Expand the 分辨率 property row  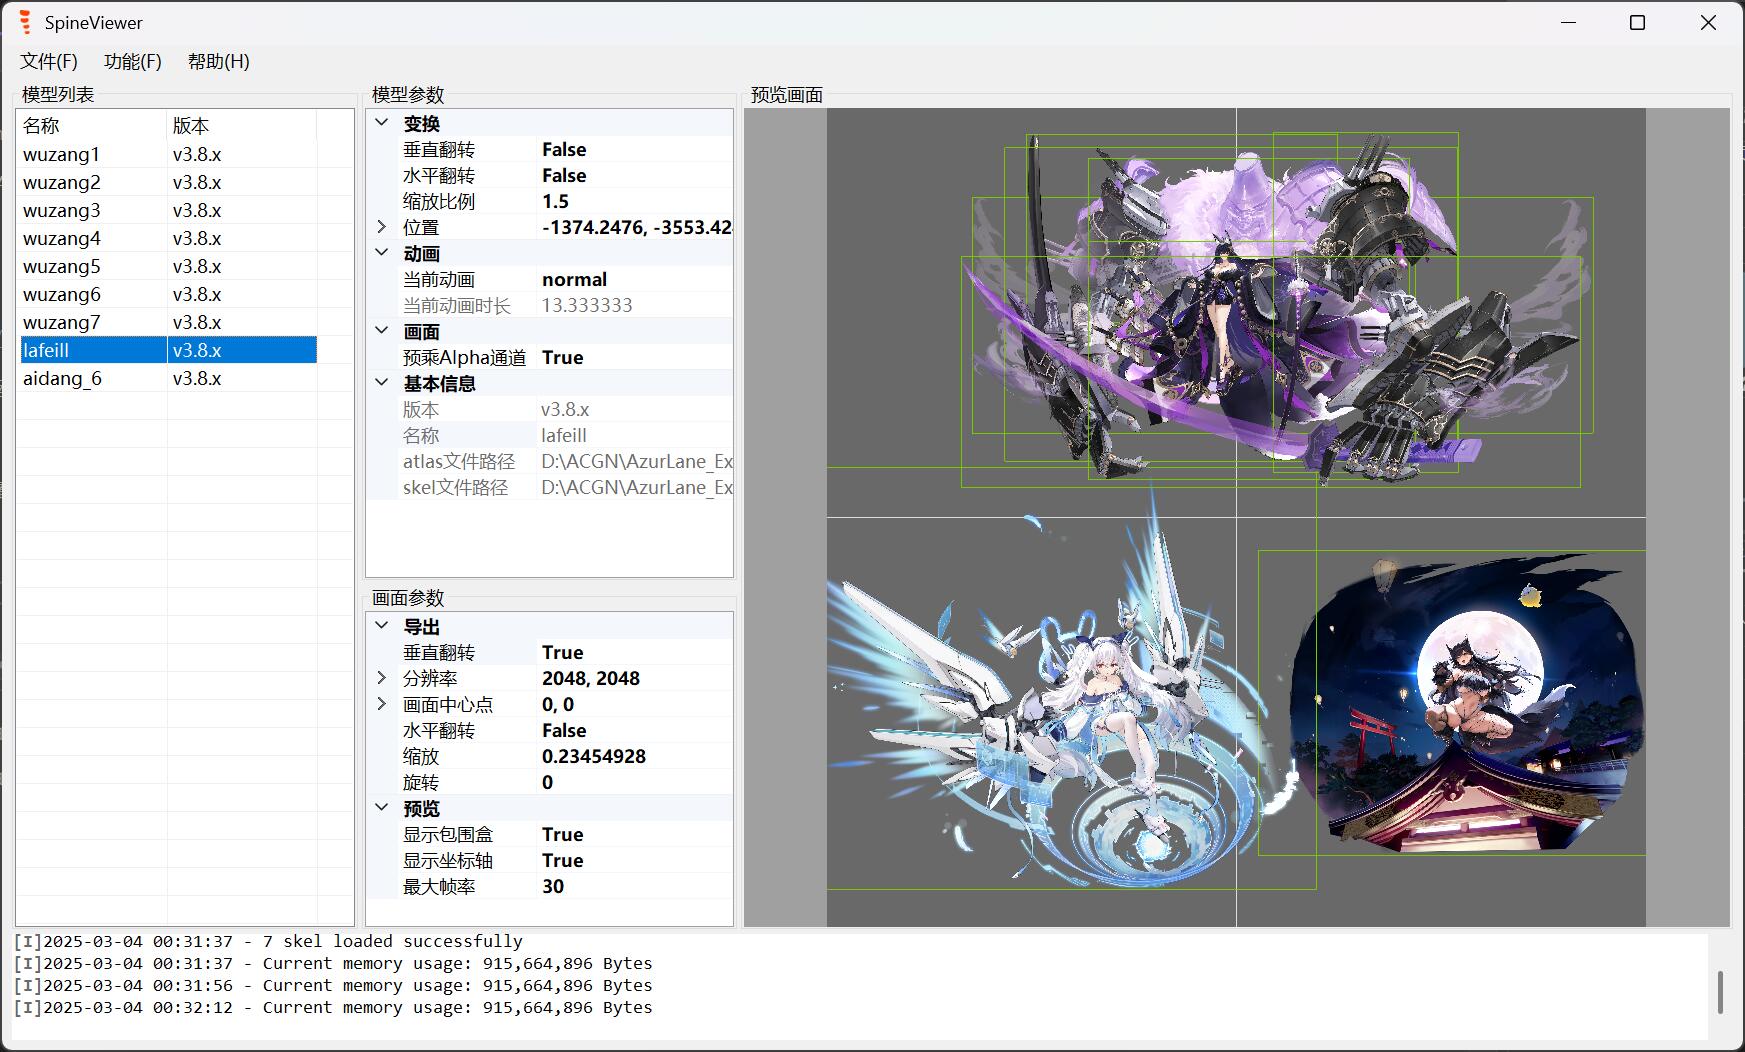tap(382, 678)
